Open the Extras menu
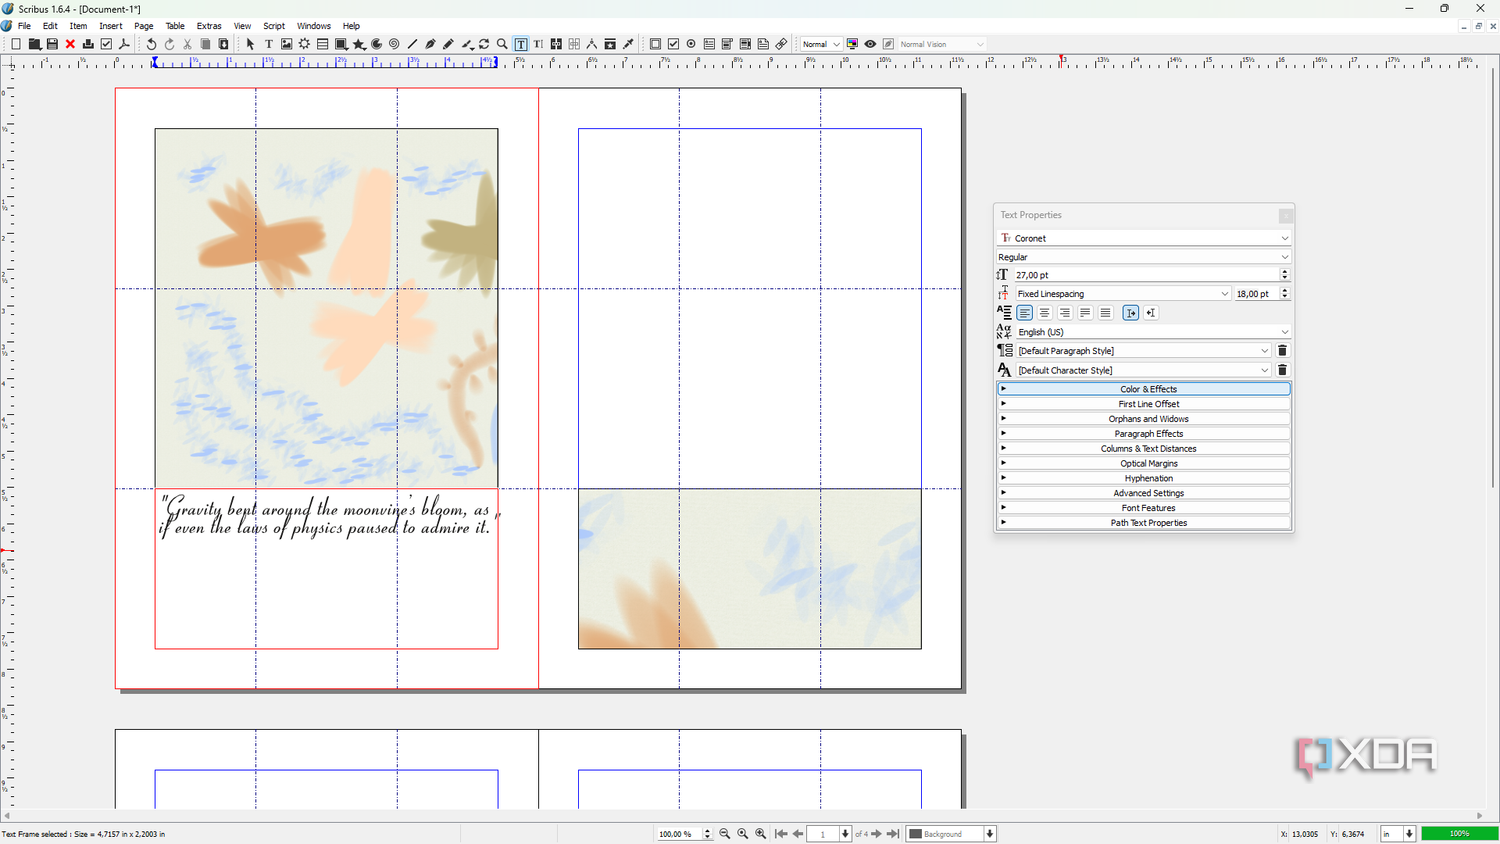Image resolution: width=1500 pixels, height=844 pixels. click(x=209, y=26)
